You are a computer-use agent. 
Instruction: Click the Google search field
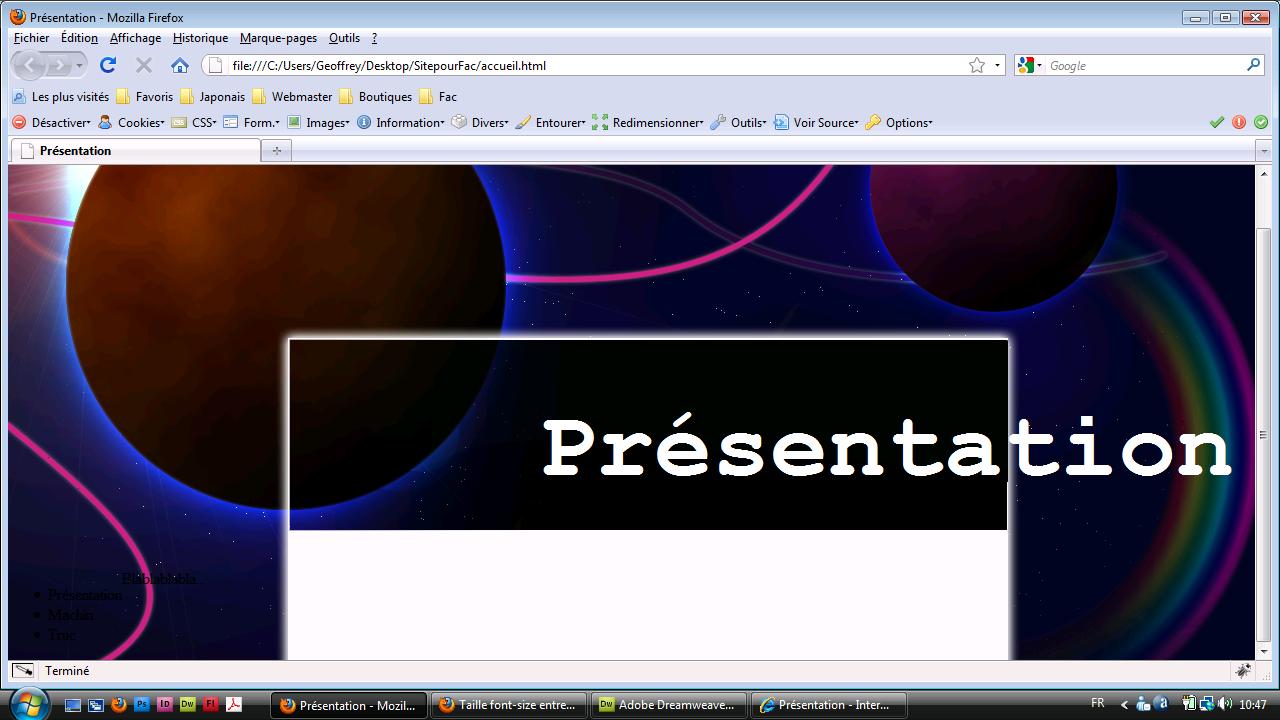(1145, 66)
